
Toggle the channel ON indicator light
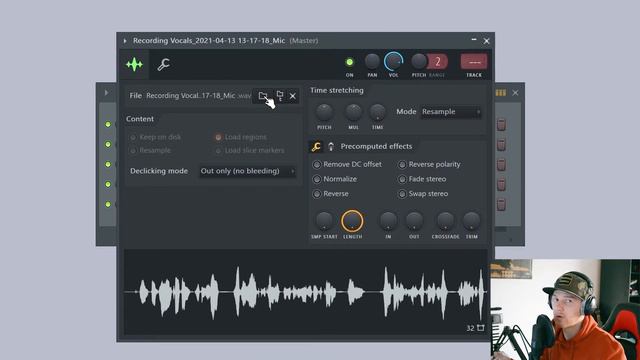(x=349, y=62)
